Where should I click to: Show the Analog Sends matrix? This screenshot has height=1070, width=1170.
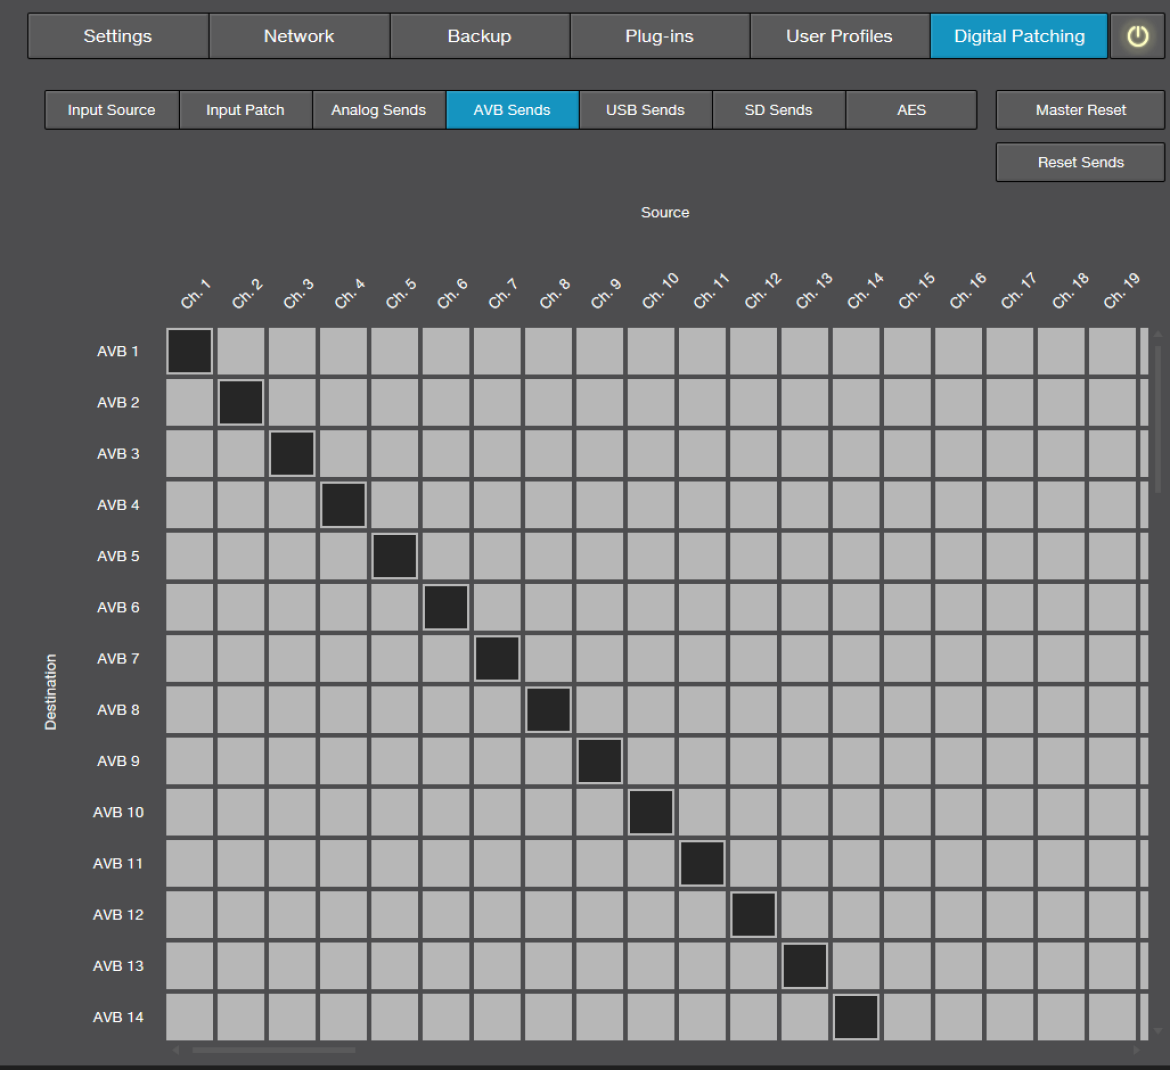pyautogui.click(x=379, y=110)
